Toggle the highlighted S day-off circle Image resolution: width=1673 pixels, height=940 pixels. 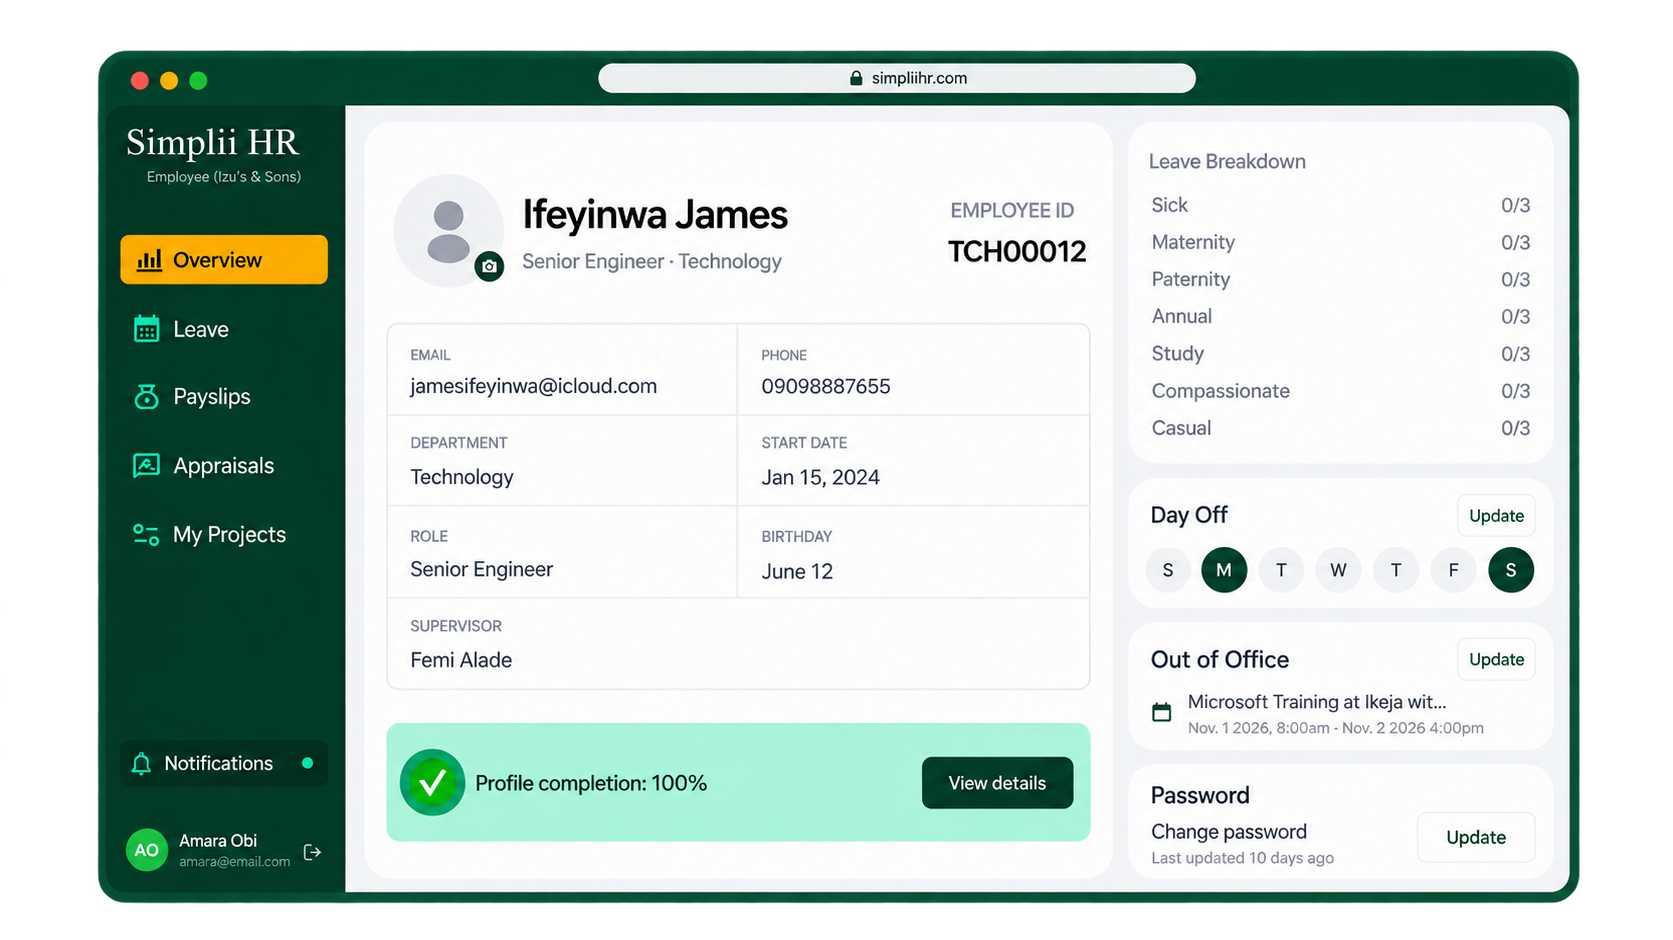pyautogui.click(x=1511, y=570)
